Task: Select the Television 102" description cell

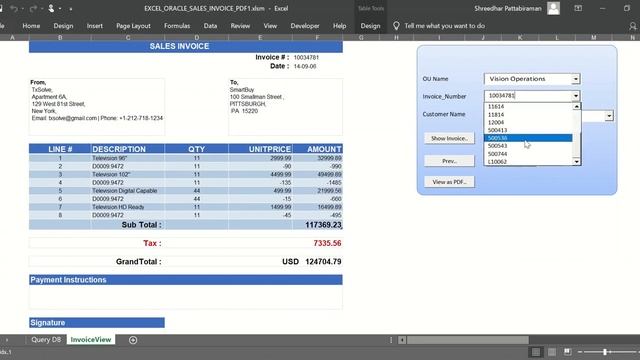Action: 128,174
